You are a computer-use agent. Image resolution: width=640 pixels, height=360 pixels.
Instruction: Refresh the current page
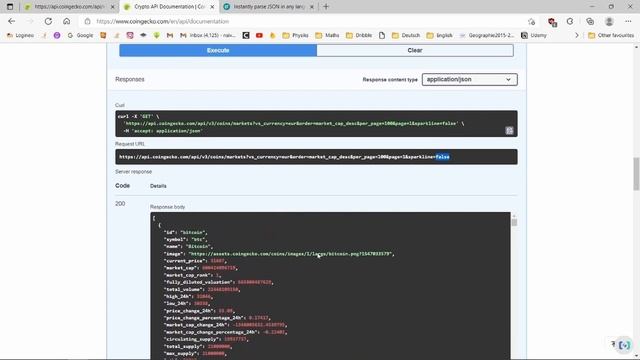point(48,21)
